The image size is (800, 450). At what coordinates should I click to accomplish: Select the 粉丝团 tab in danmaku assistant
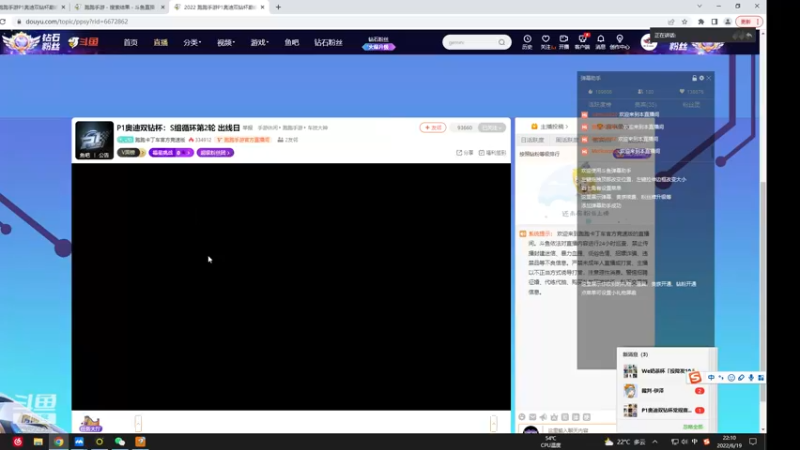coord(691,105)
